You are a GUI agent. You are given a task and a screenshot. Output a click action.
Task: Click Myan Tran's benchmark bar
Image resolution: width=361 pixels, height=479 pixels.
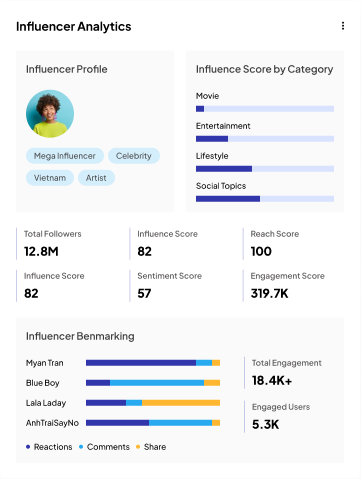[153, 363]
